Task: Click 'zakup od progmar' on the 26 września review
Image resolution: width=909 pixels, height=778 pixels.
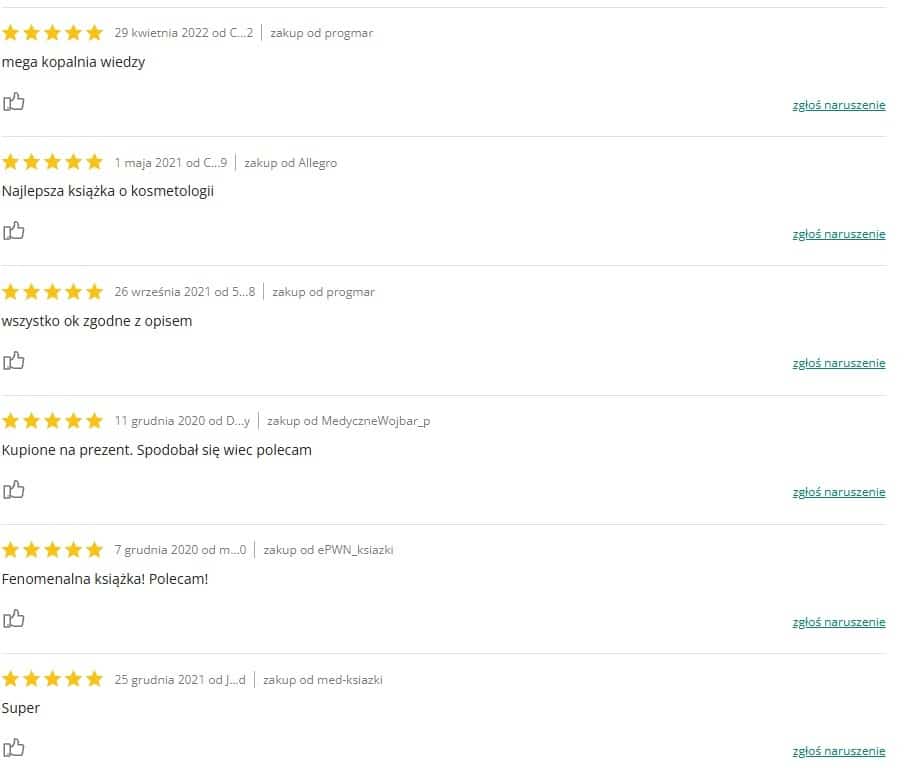Action: 323,292
